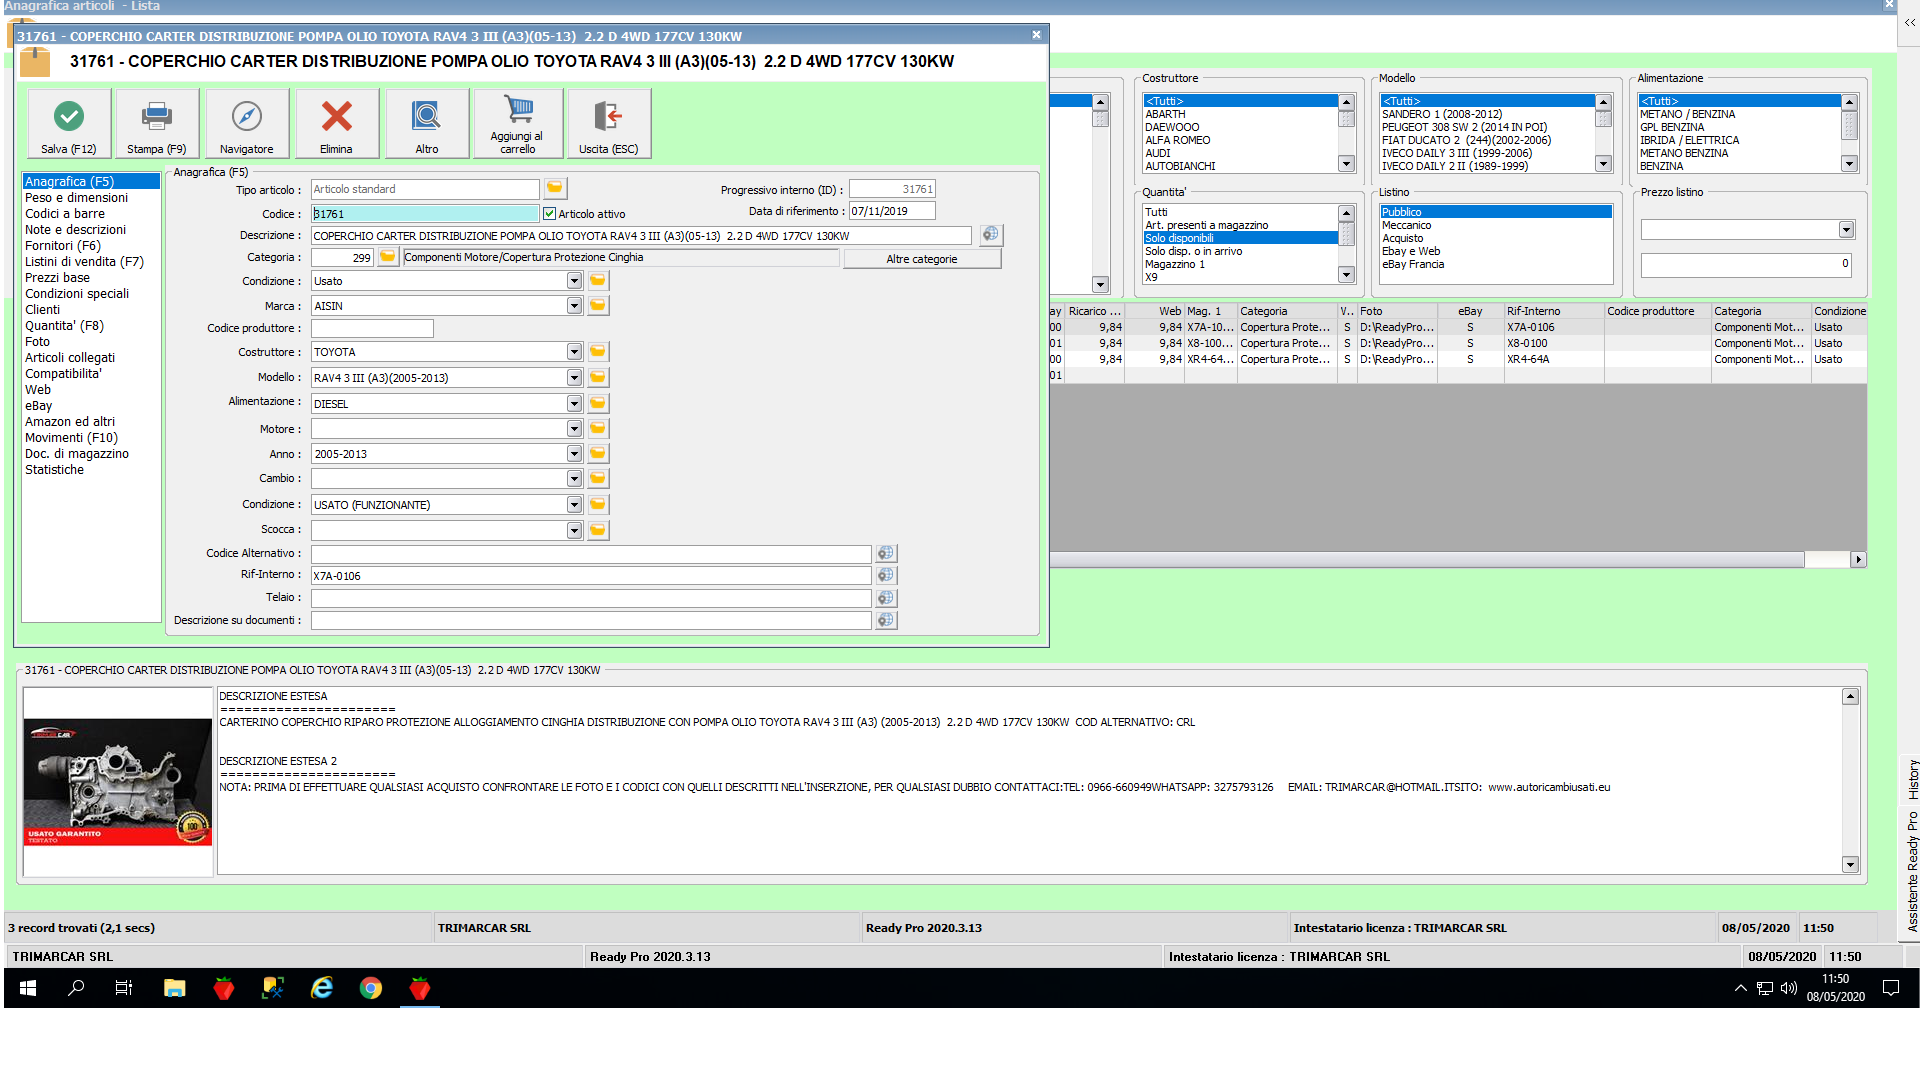Print with the Stampa (F9) icon
The image size is (1920, 1080).
point(157,123)
